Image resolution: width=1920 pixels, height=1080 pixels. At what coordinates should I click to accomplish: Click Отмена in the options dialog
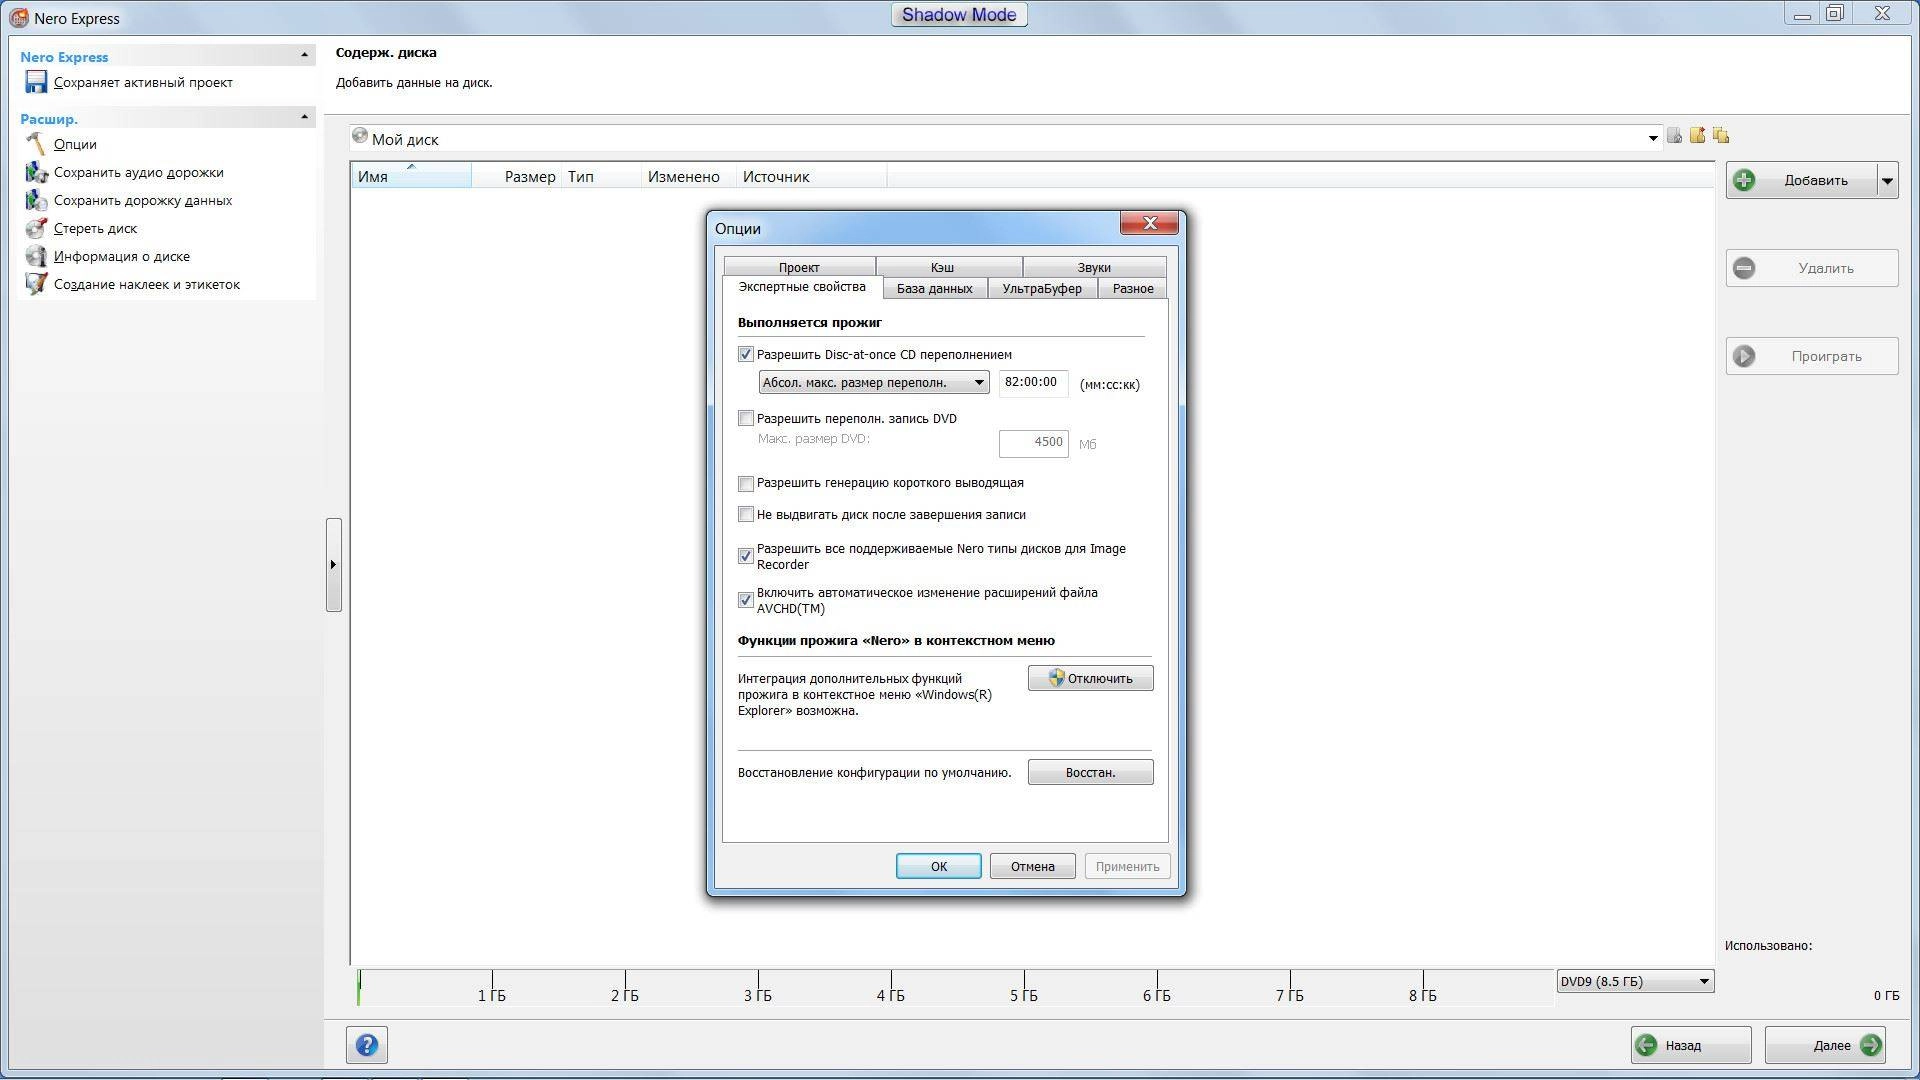pyautogui.click(x=1032, y=866)
